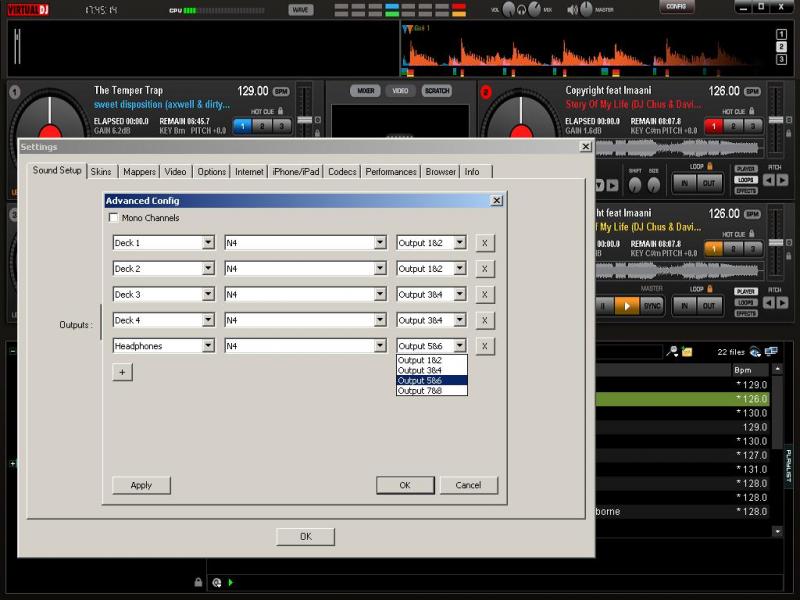Expand the N4 sound card dropdown for Deck 3
The height and width of the screenshot is (600, 800).
pos(380,294)
